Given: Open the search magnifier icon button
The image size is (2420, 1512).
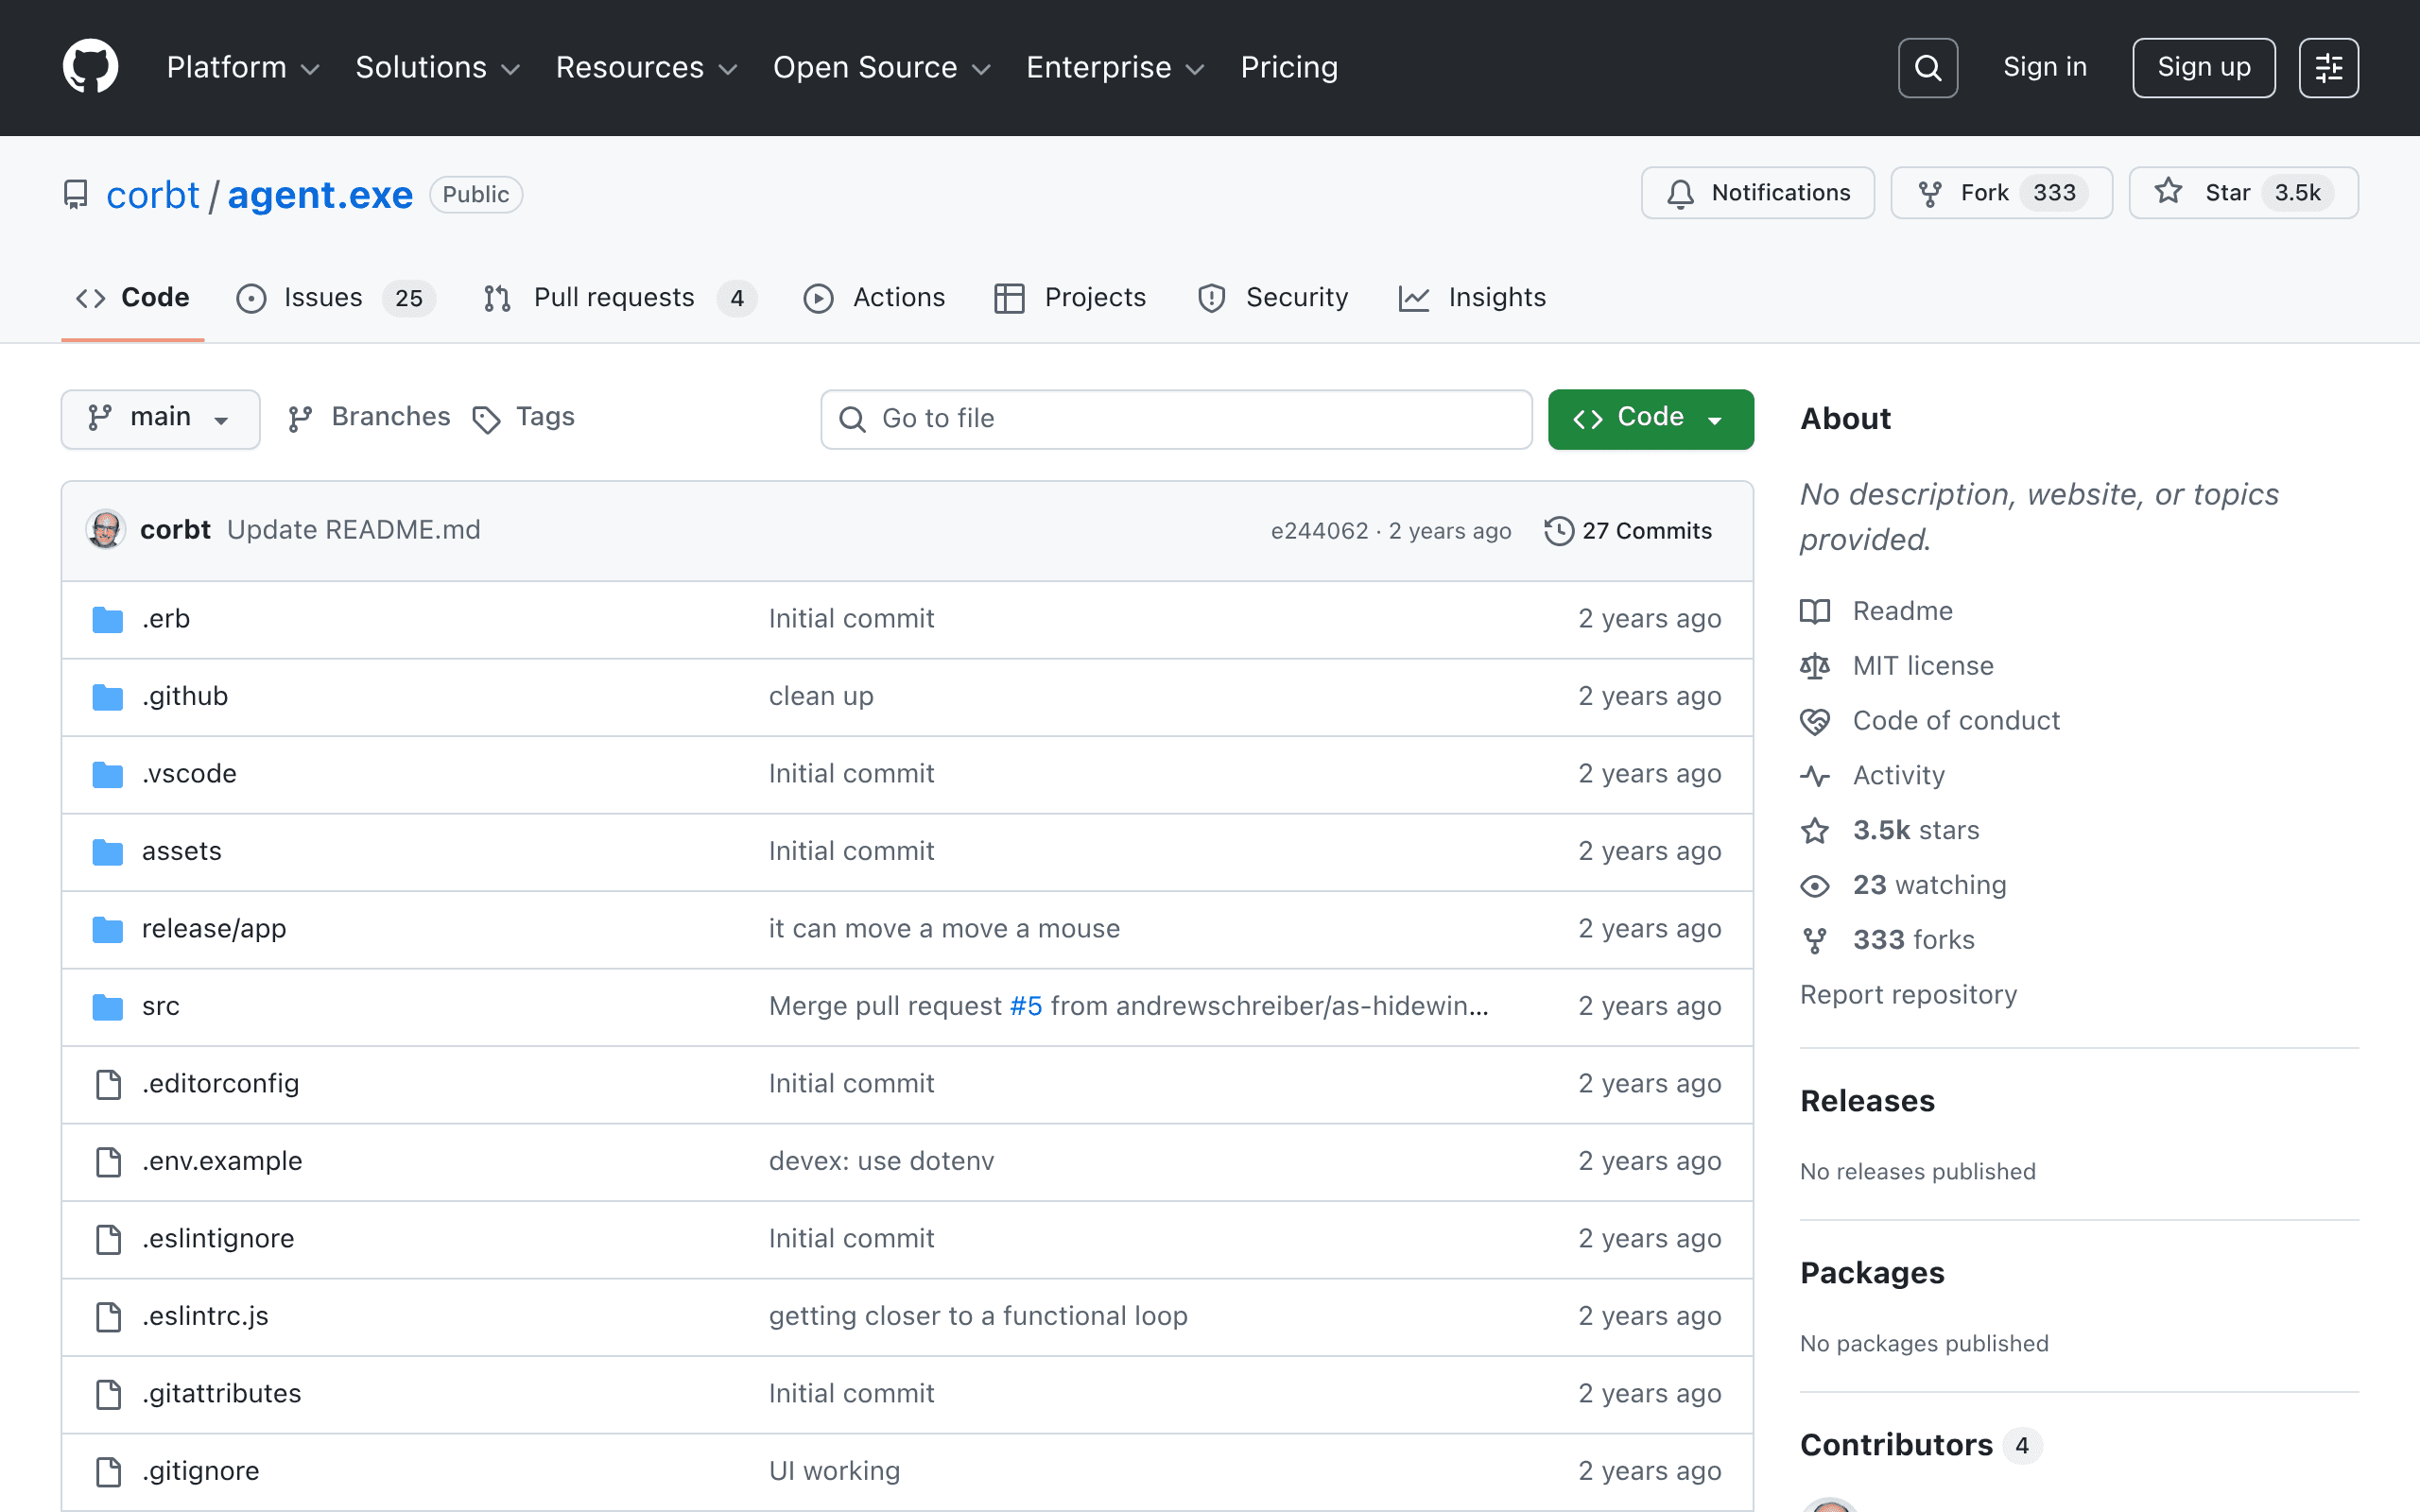Looking at the screenshot, I should click(x=1927, y=68).
